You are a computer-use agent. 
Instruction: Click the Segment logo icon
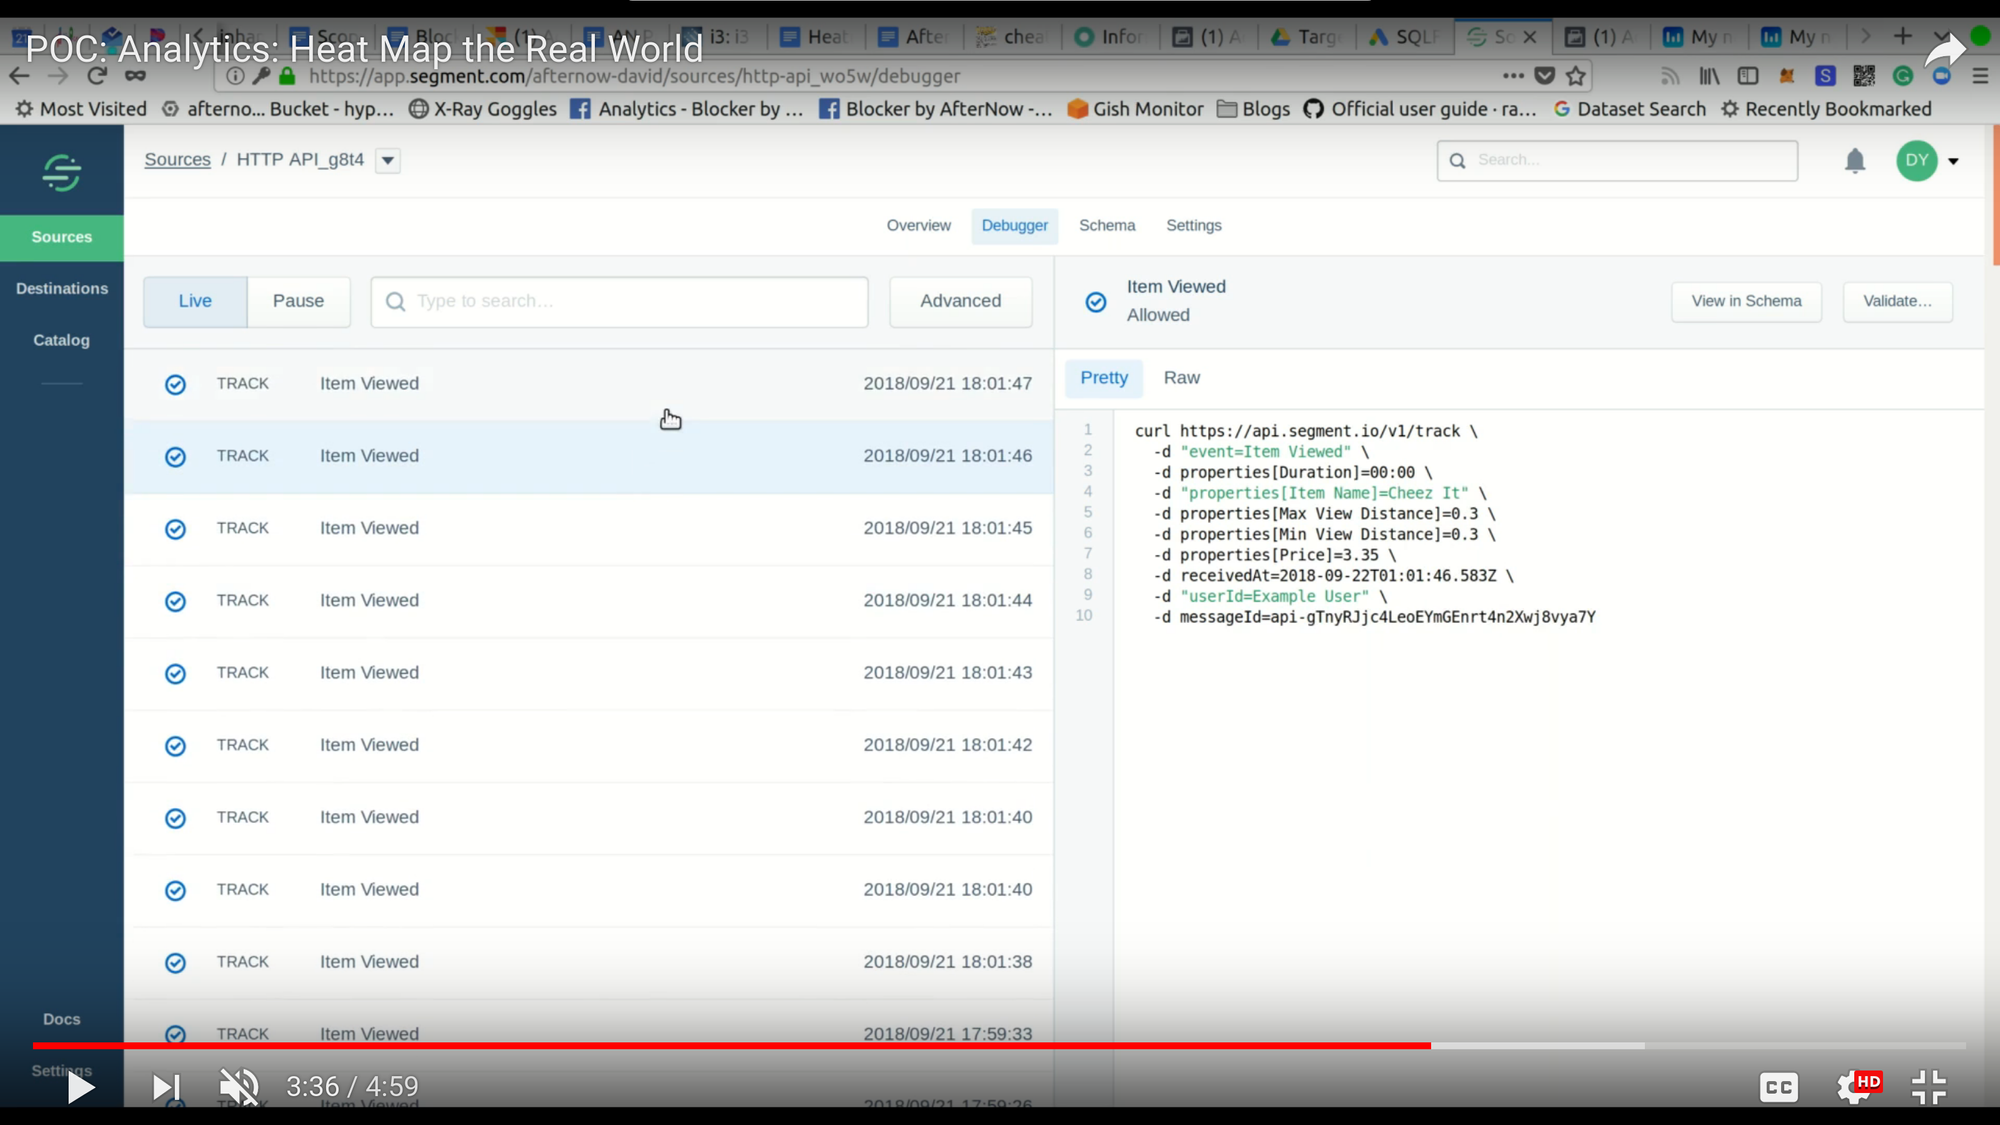click(62, 173)
